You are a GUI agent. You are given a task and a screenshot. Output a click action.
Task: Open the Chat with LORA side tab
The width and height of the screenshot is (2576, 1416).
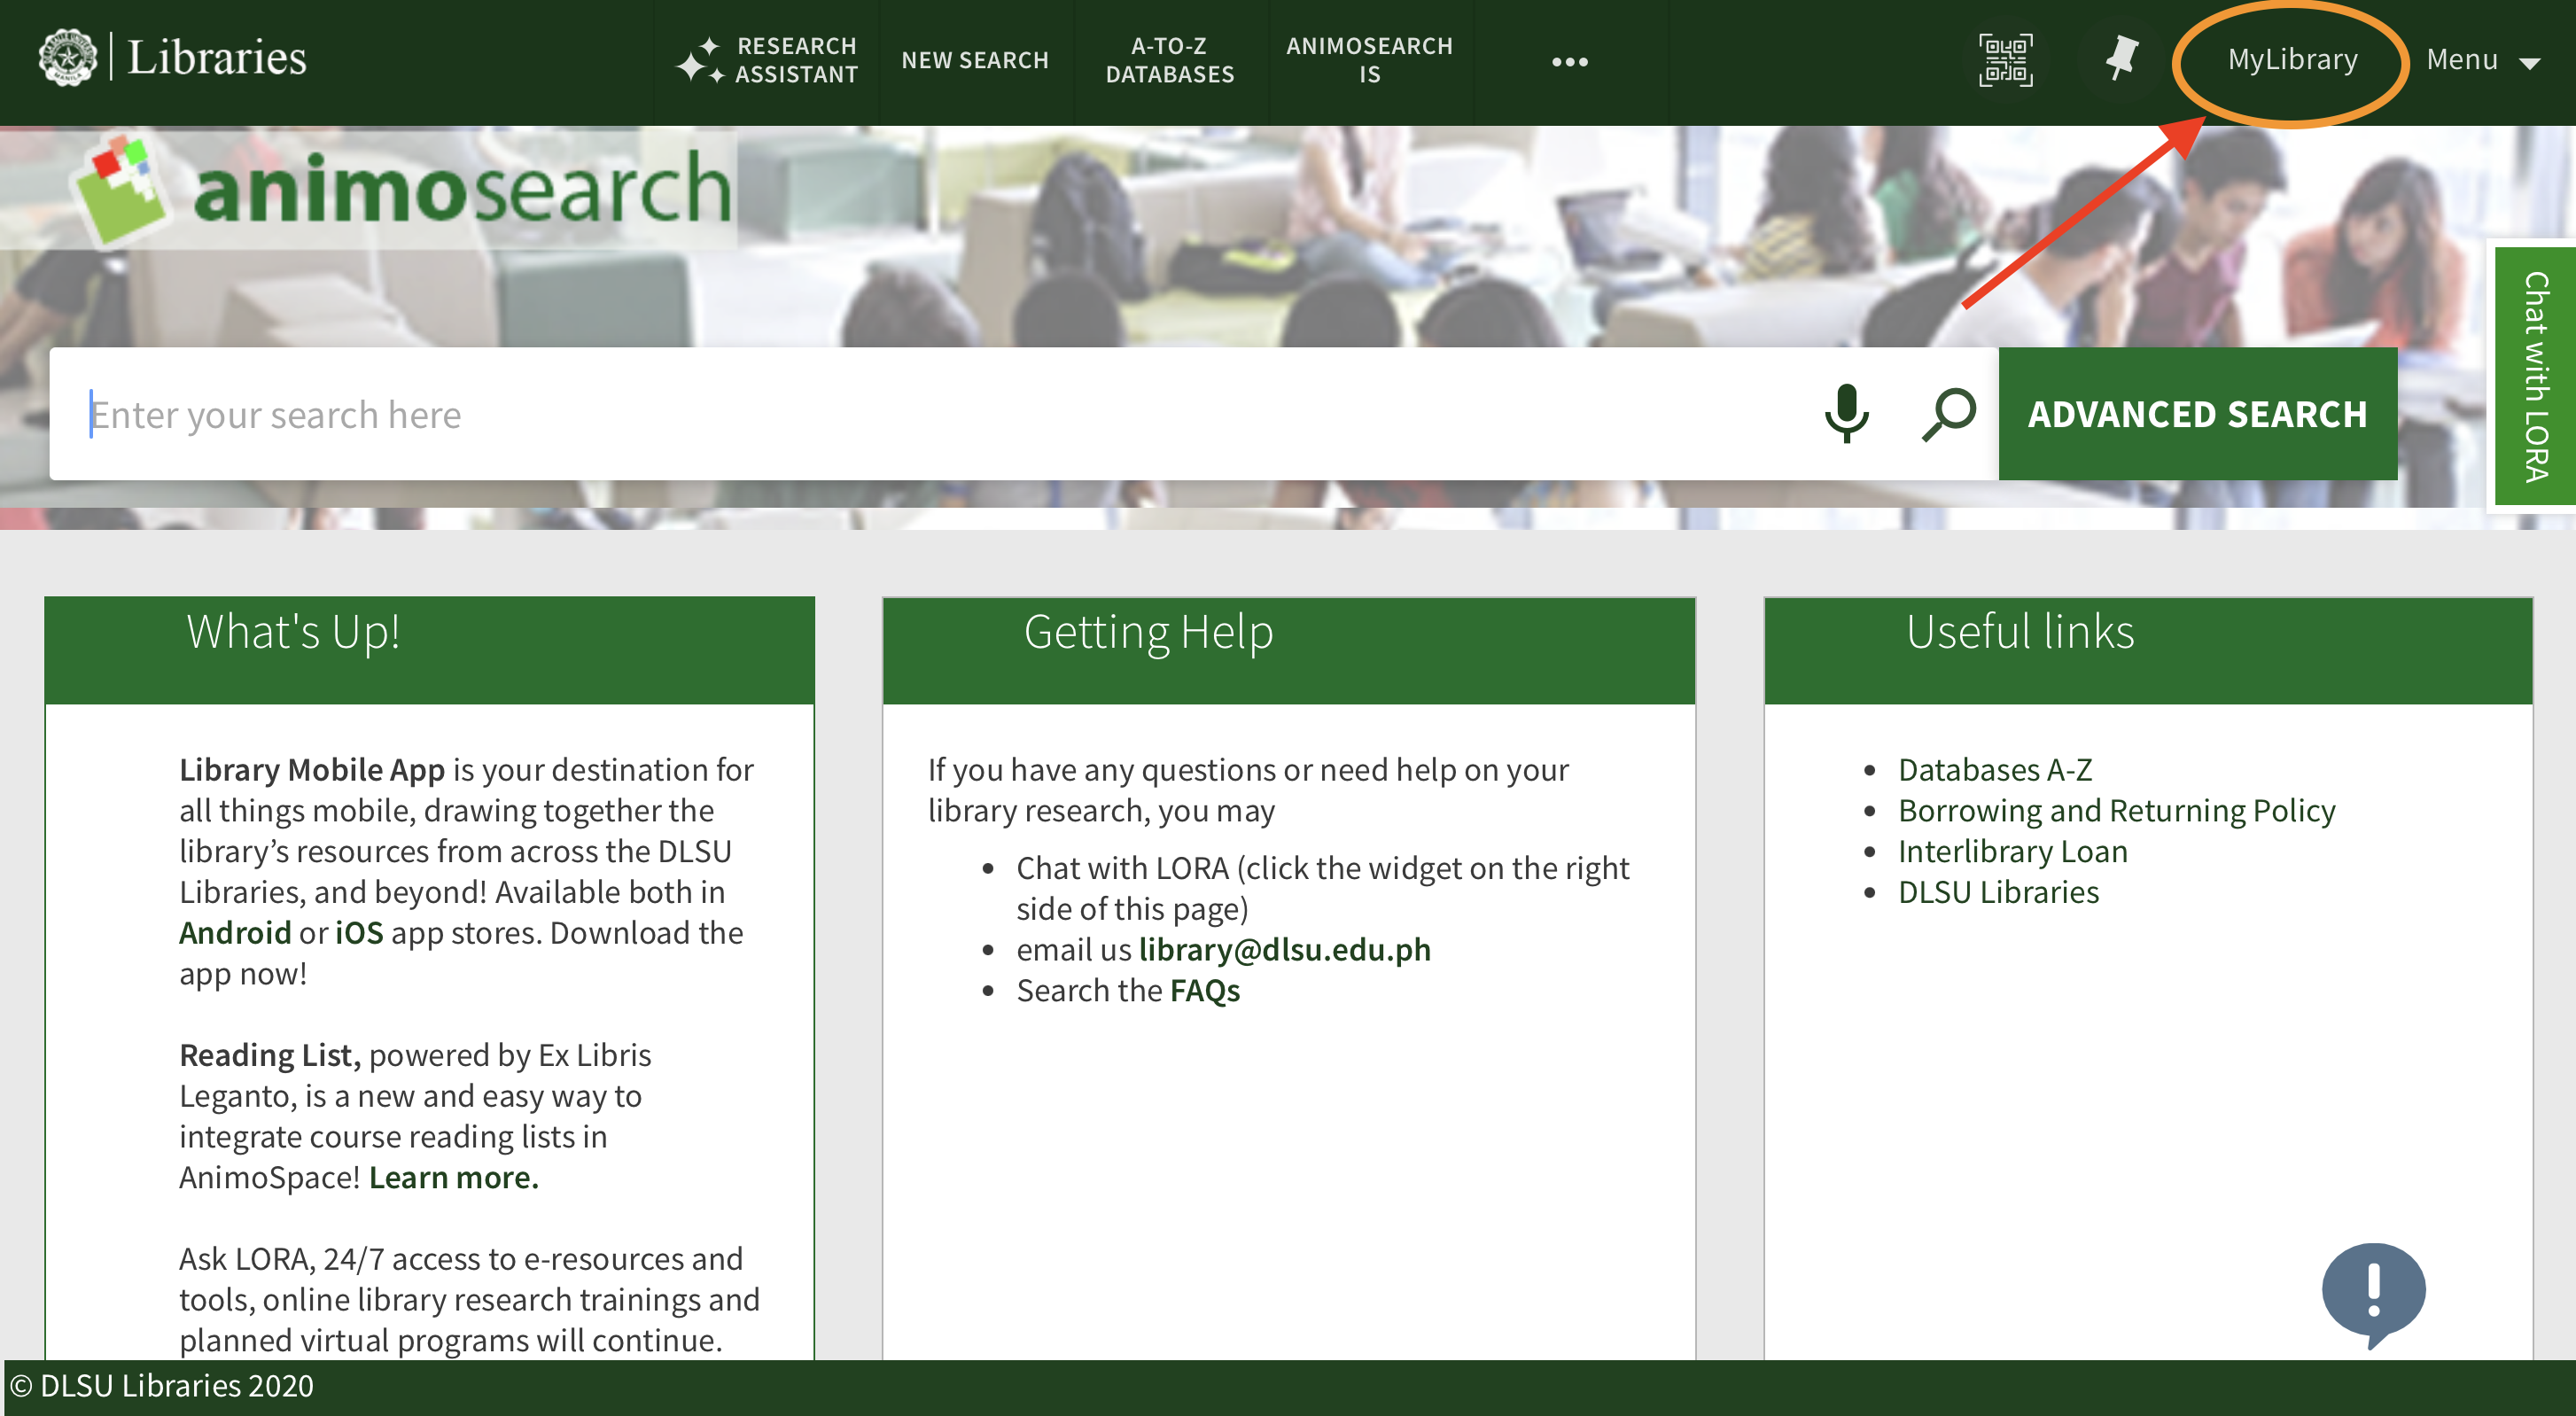point(2534,376)
